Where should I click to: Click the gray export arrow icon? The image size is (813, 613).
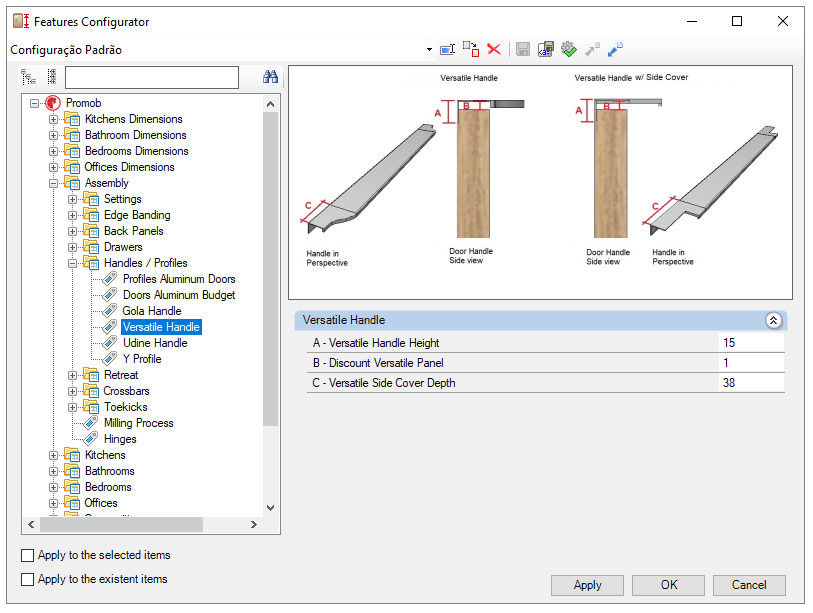click(x=592, y=49)
